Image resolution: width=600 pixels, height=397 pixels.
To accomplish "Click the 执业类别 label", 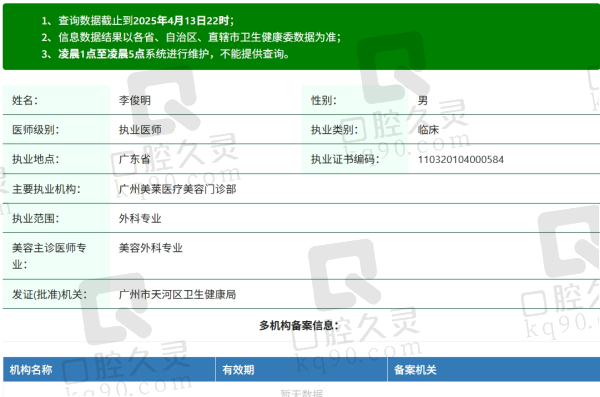I will 334,130.
